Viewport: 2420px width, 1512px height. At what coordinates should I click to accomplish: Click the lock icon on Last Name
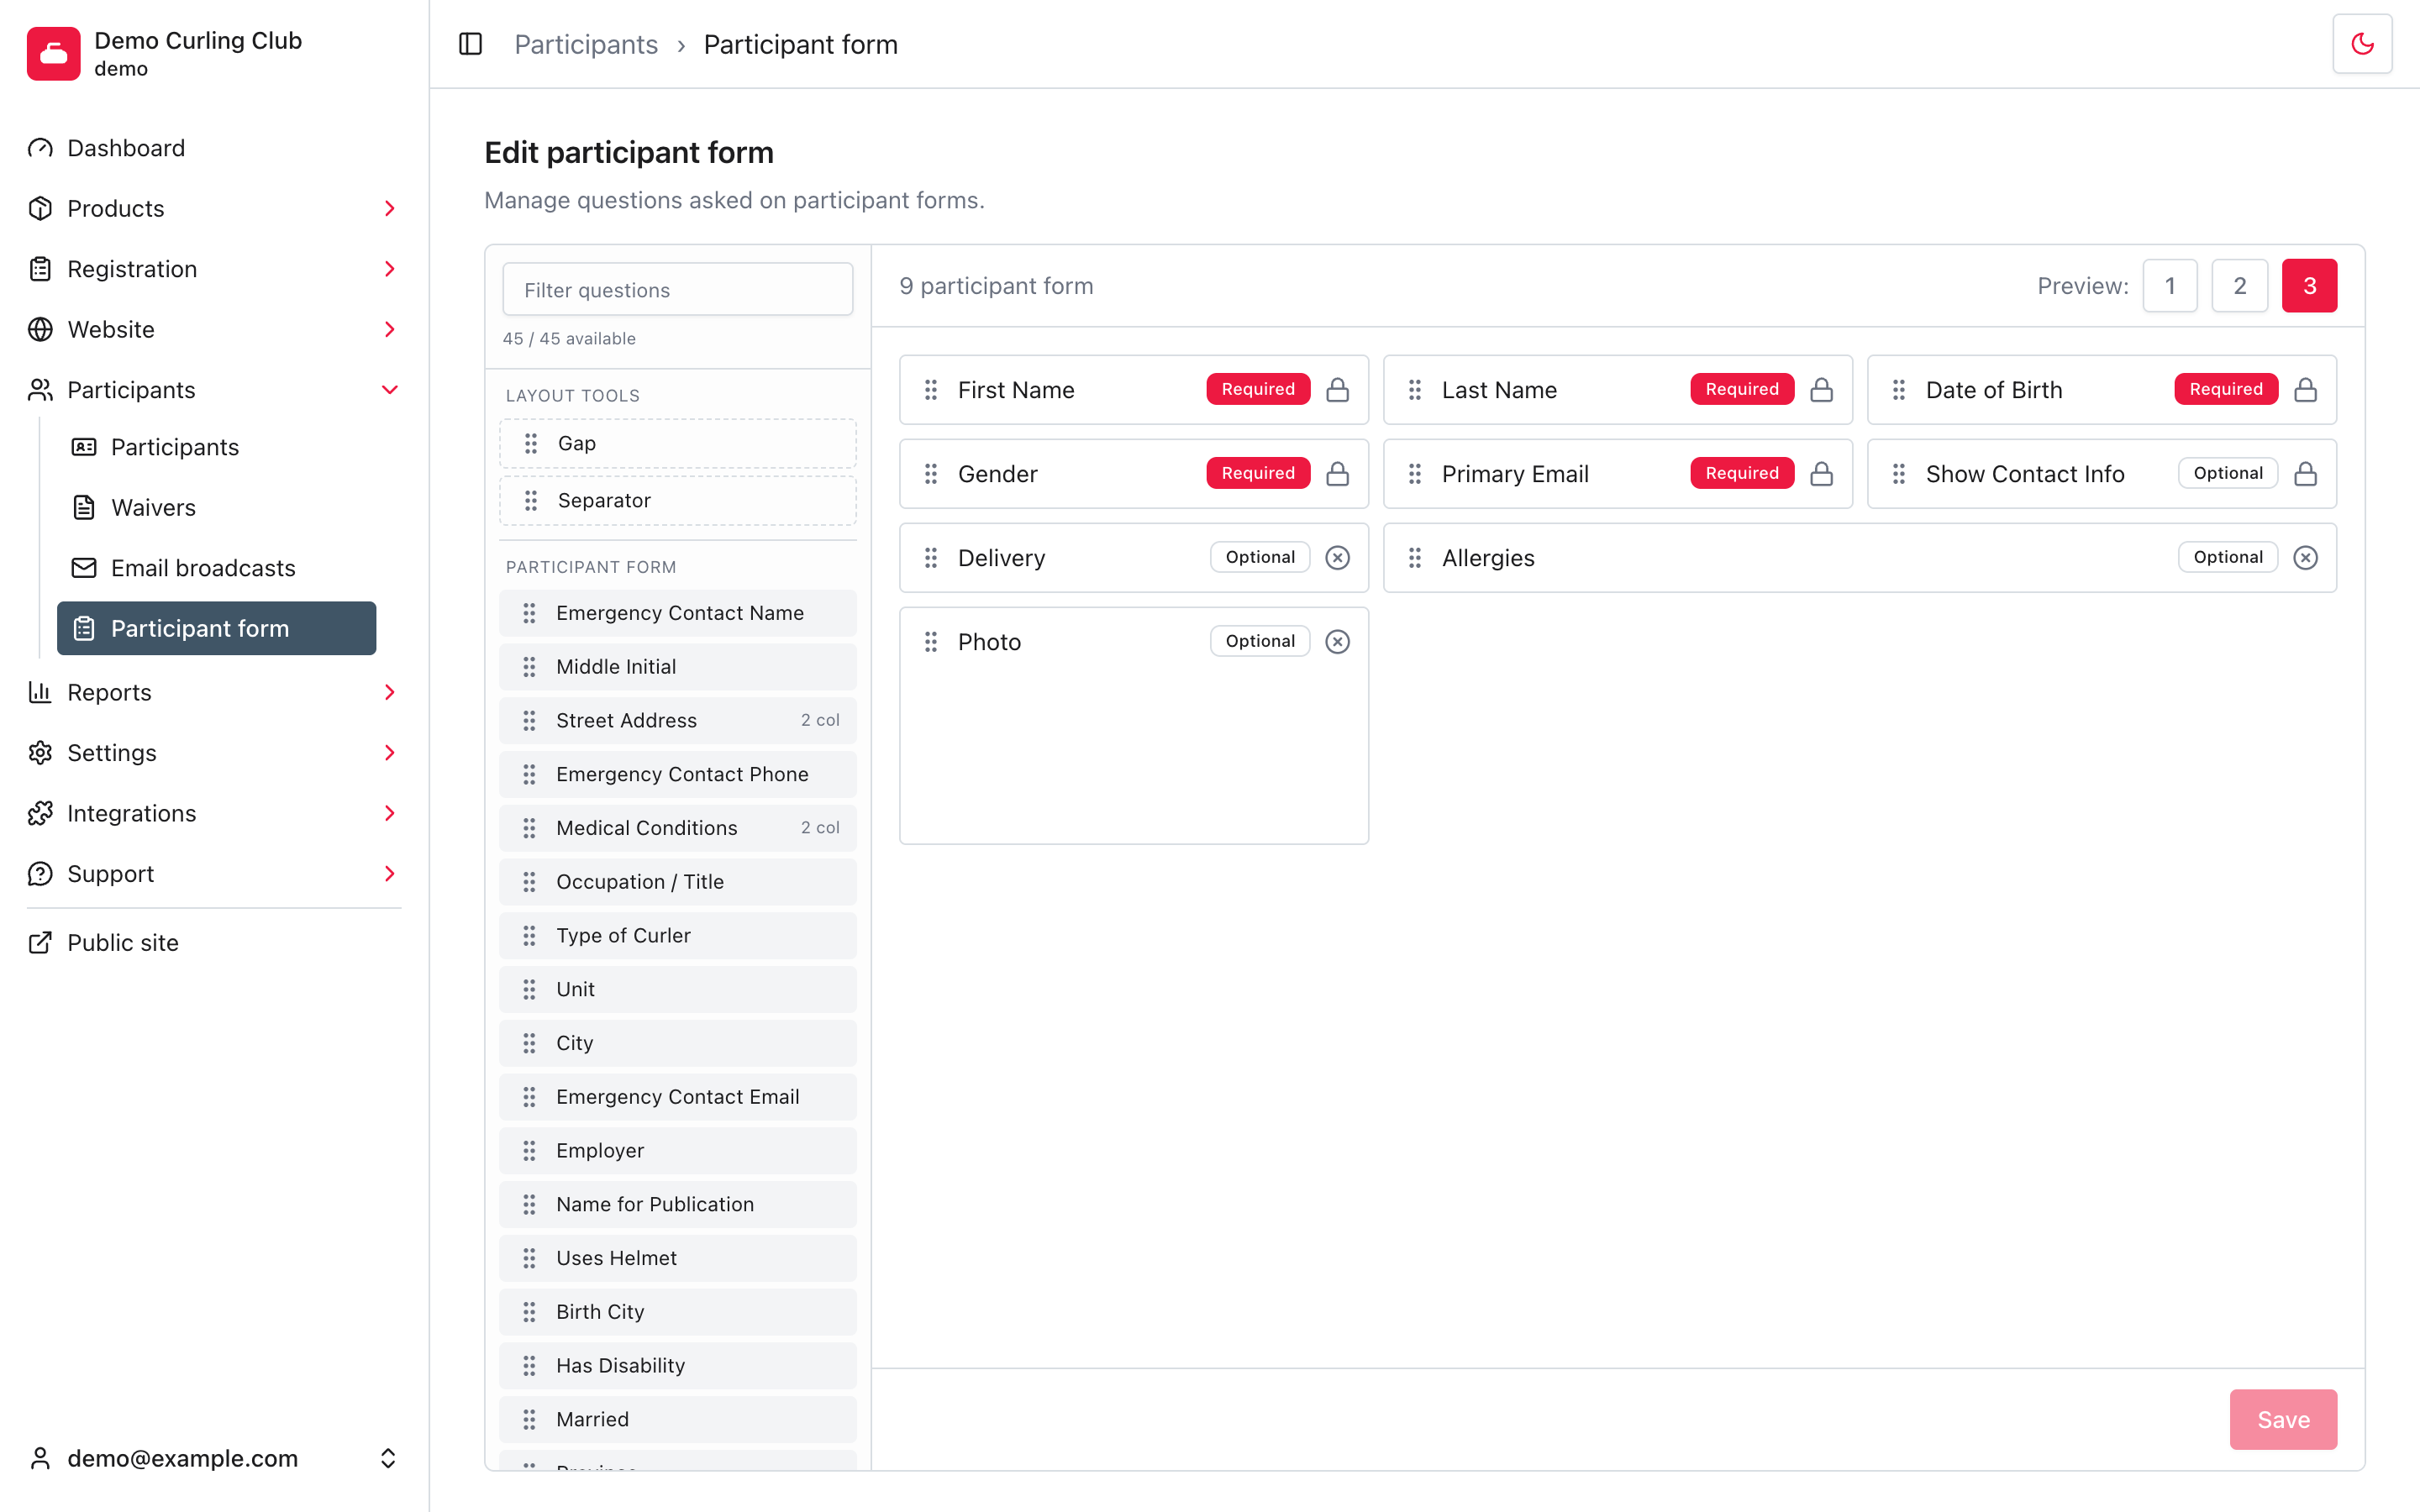pos(1821,389)
